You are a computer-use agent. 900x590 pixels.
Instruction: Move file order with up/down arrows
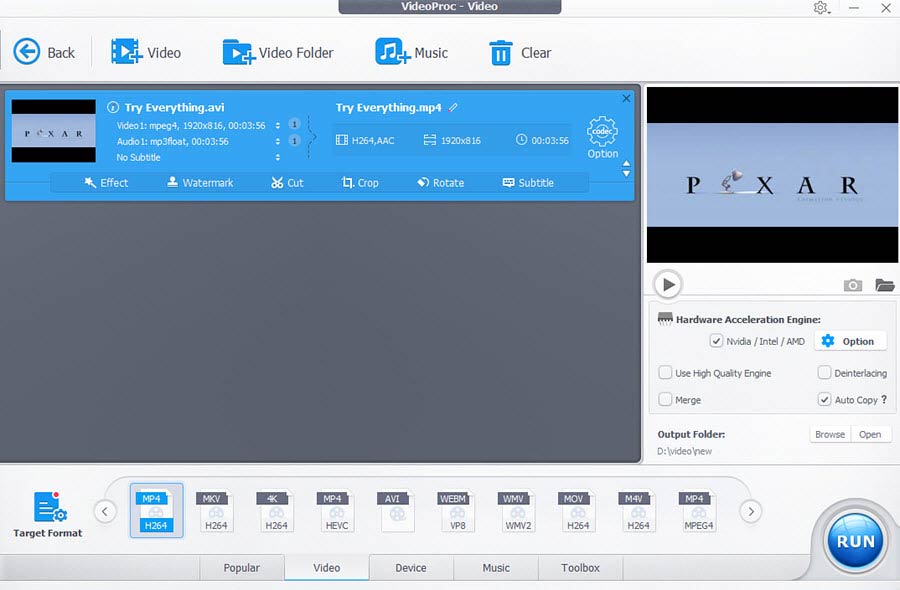626,169
